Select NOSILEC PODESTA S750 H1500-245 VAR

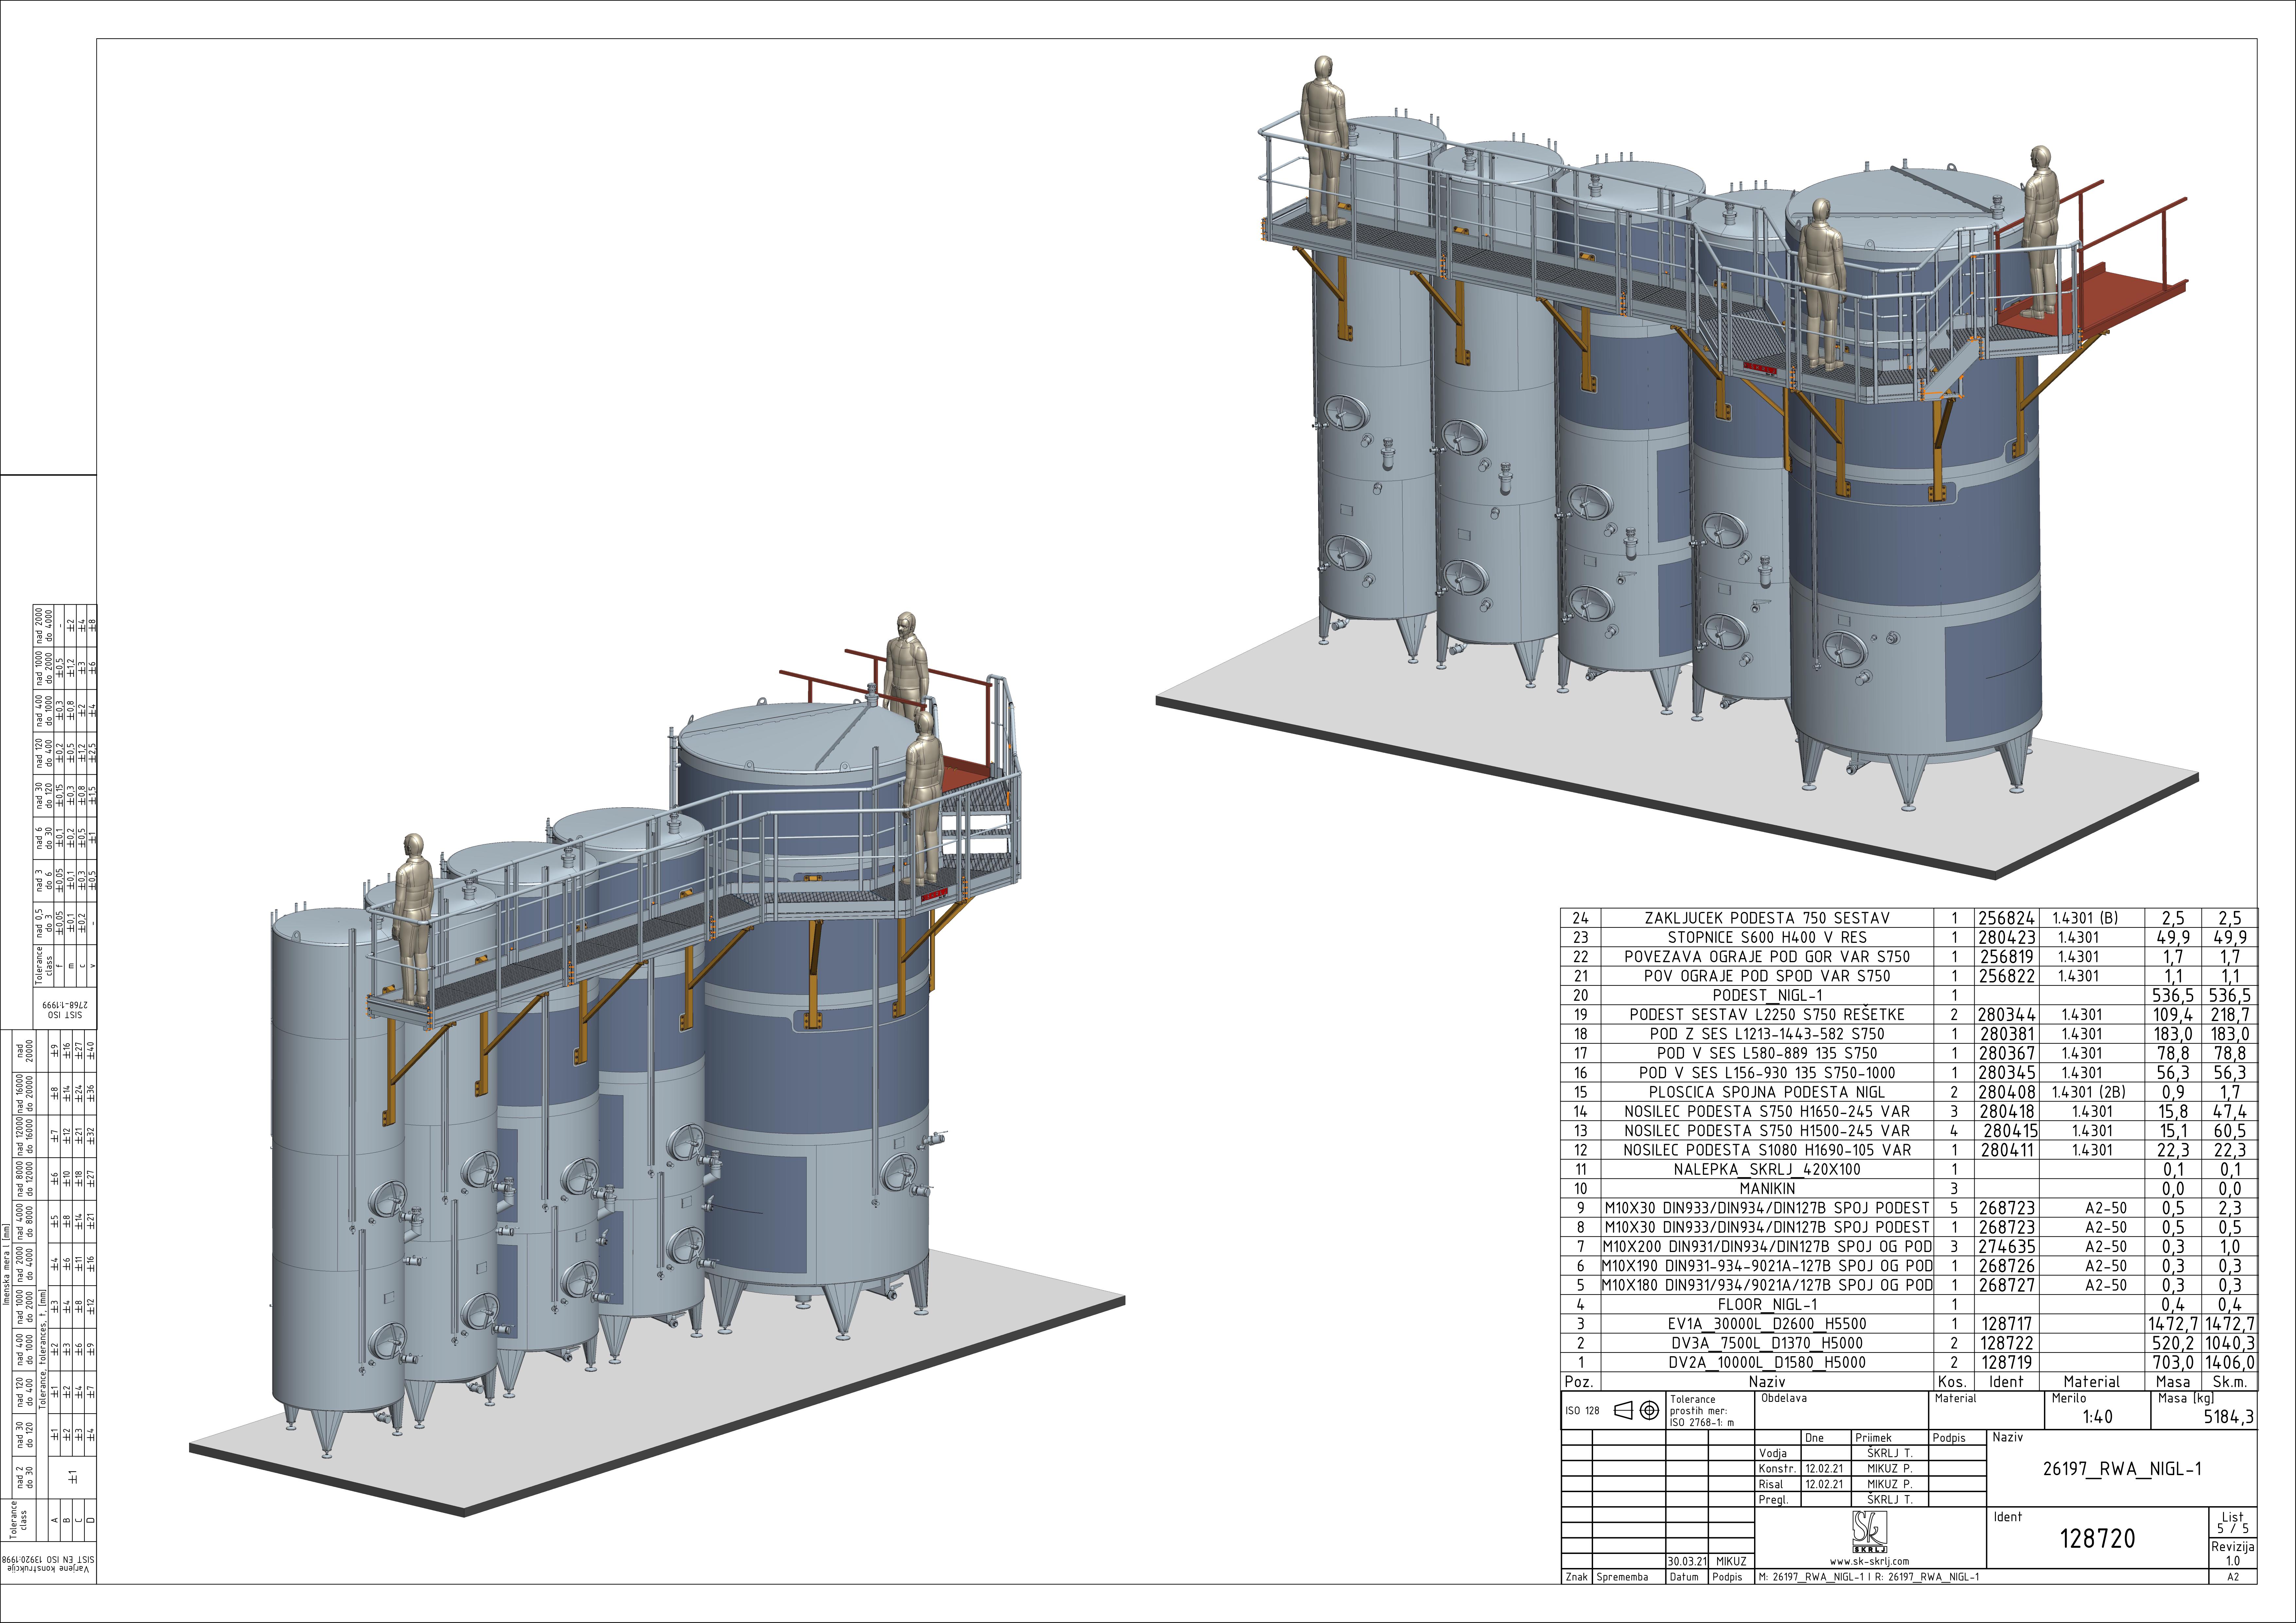tap(1767, 1131)
